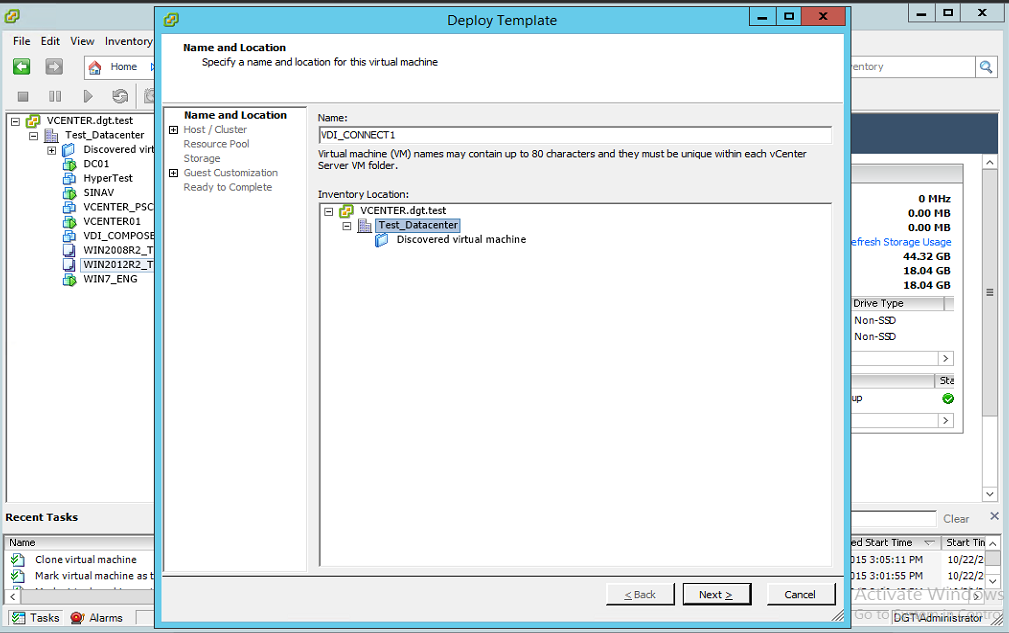The height and width of the screenshot is (633, 1009).
Task: Click the Discovered virtual machine folder icon
Action: (x=382, y=240)
